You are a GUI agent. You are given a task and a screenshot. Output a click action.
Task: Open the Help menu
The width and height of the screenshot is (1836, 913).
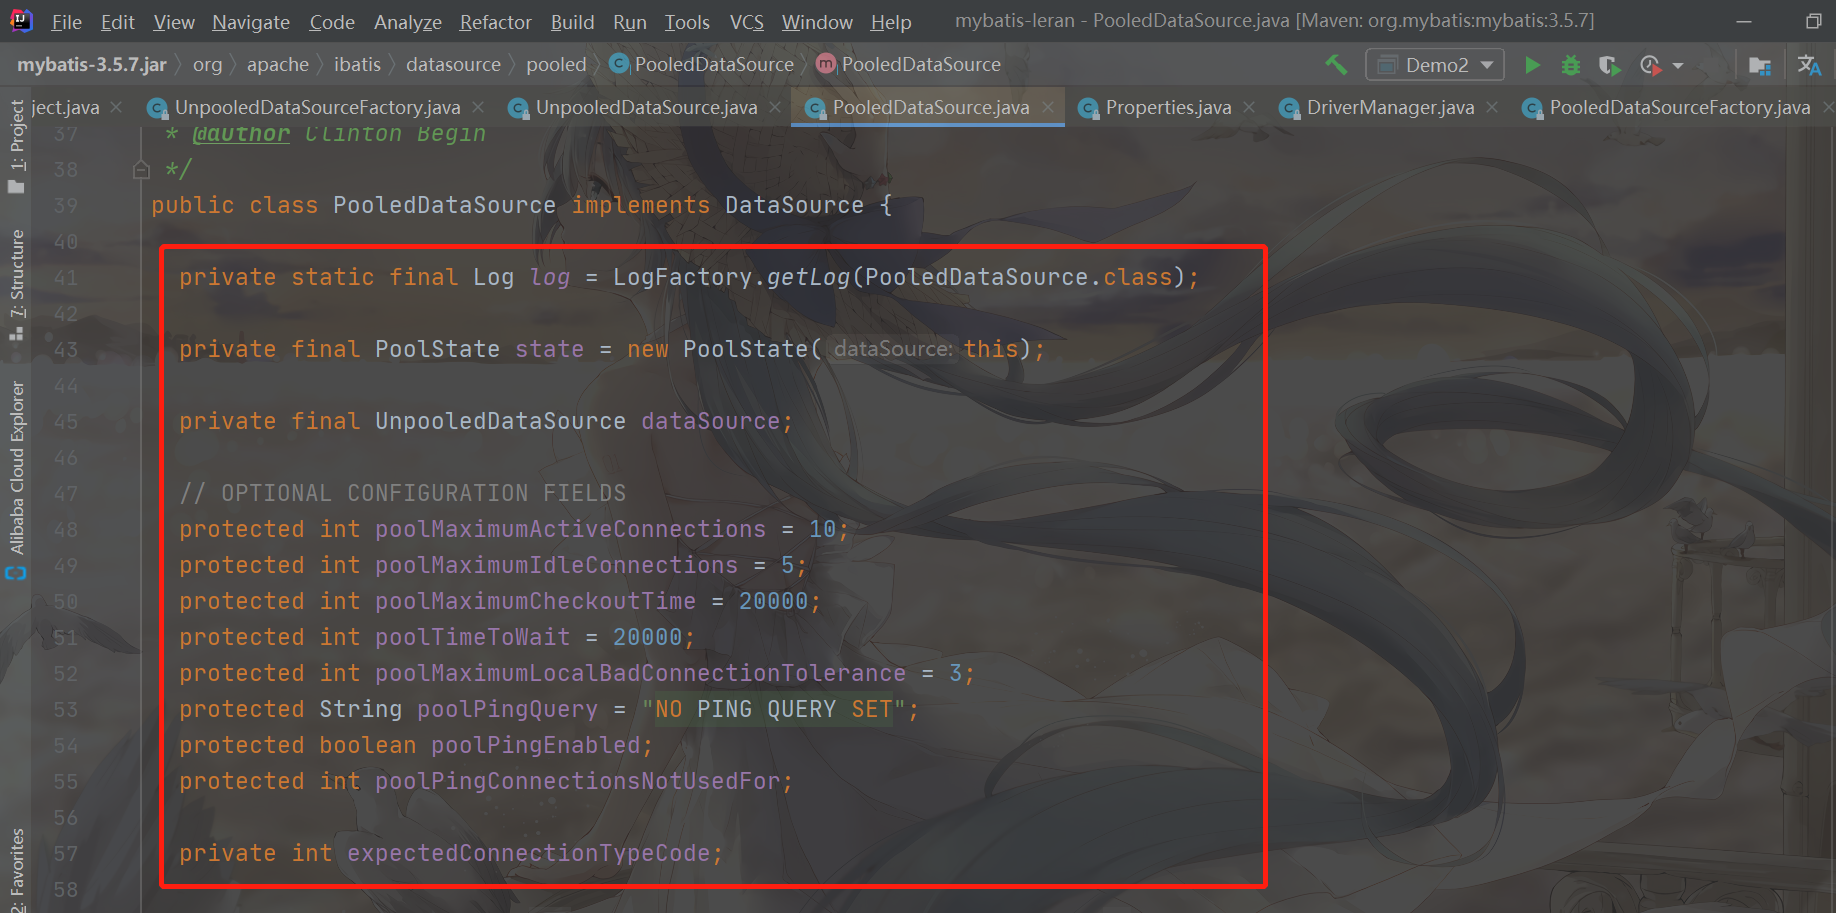tap(891, 22)
